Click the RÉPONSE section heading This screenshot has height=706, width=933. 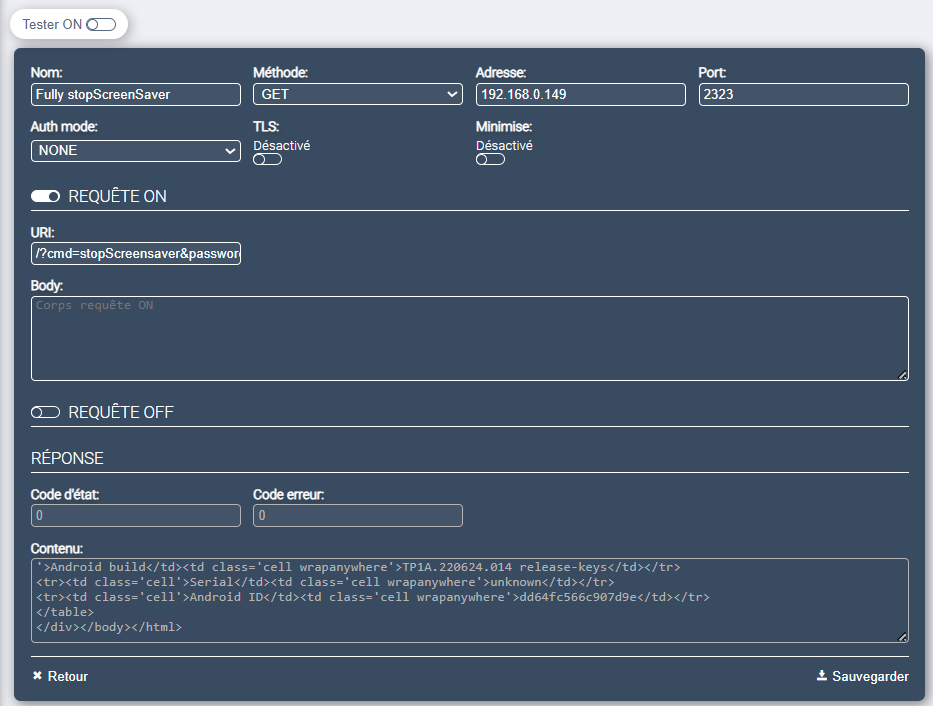pyautogui.click(x=67, y=458)
